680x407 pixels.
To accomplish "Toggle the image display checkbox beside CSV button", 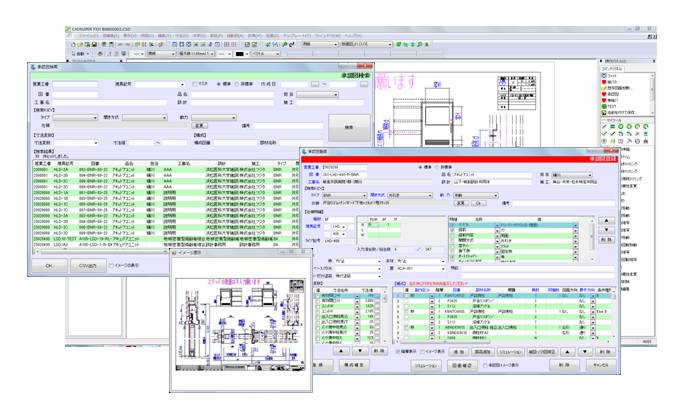I will tap(111, 265).
